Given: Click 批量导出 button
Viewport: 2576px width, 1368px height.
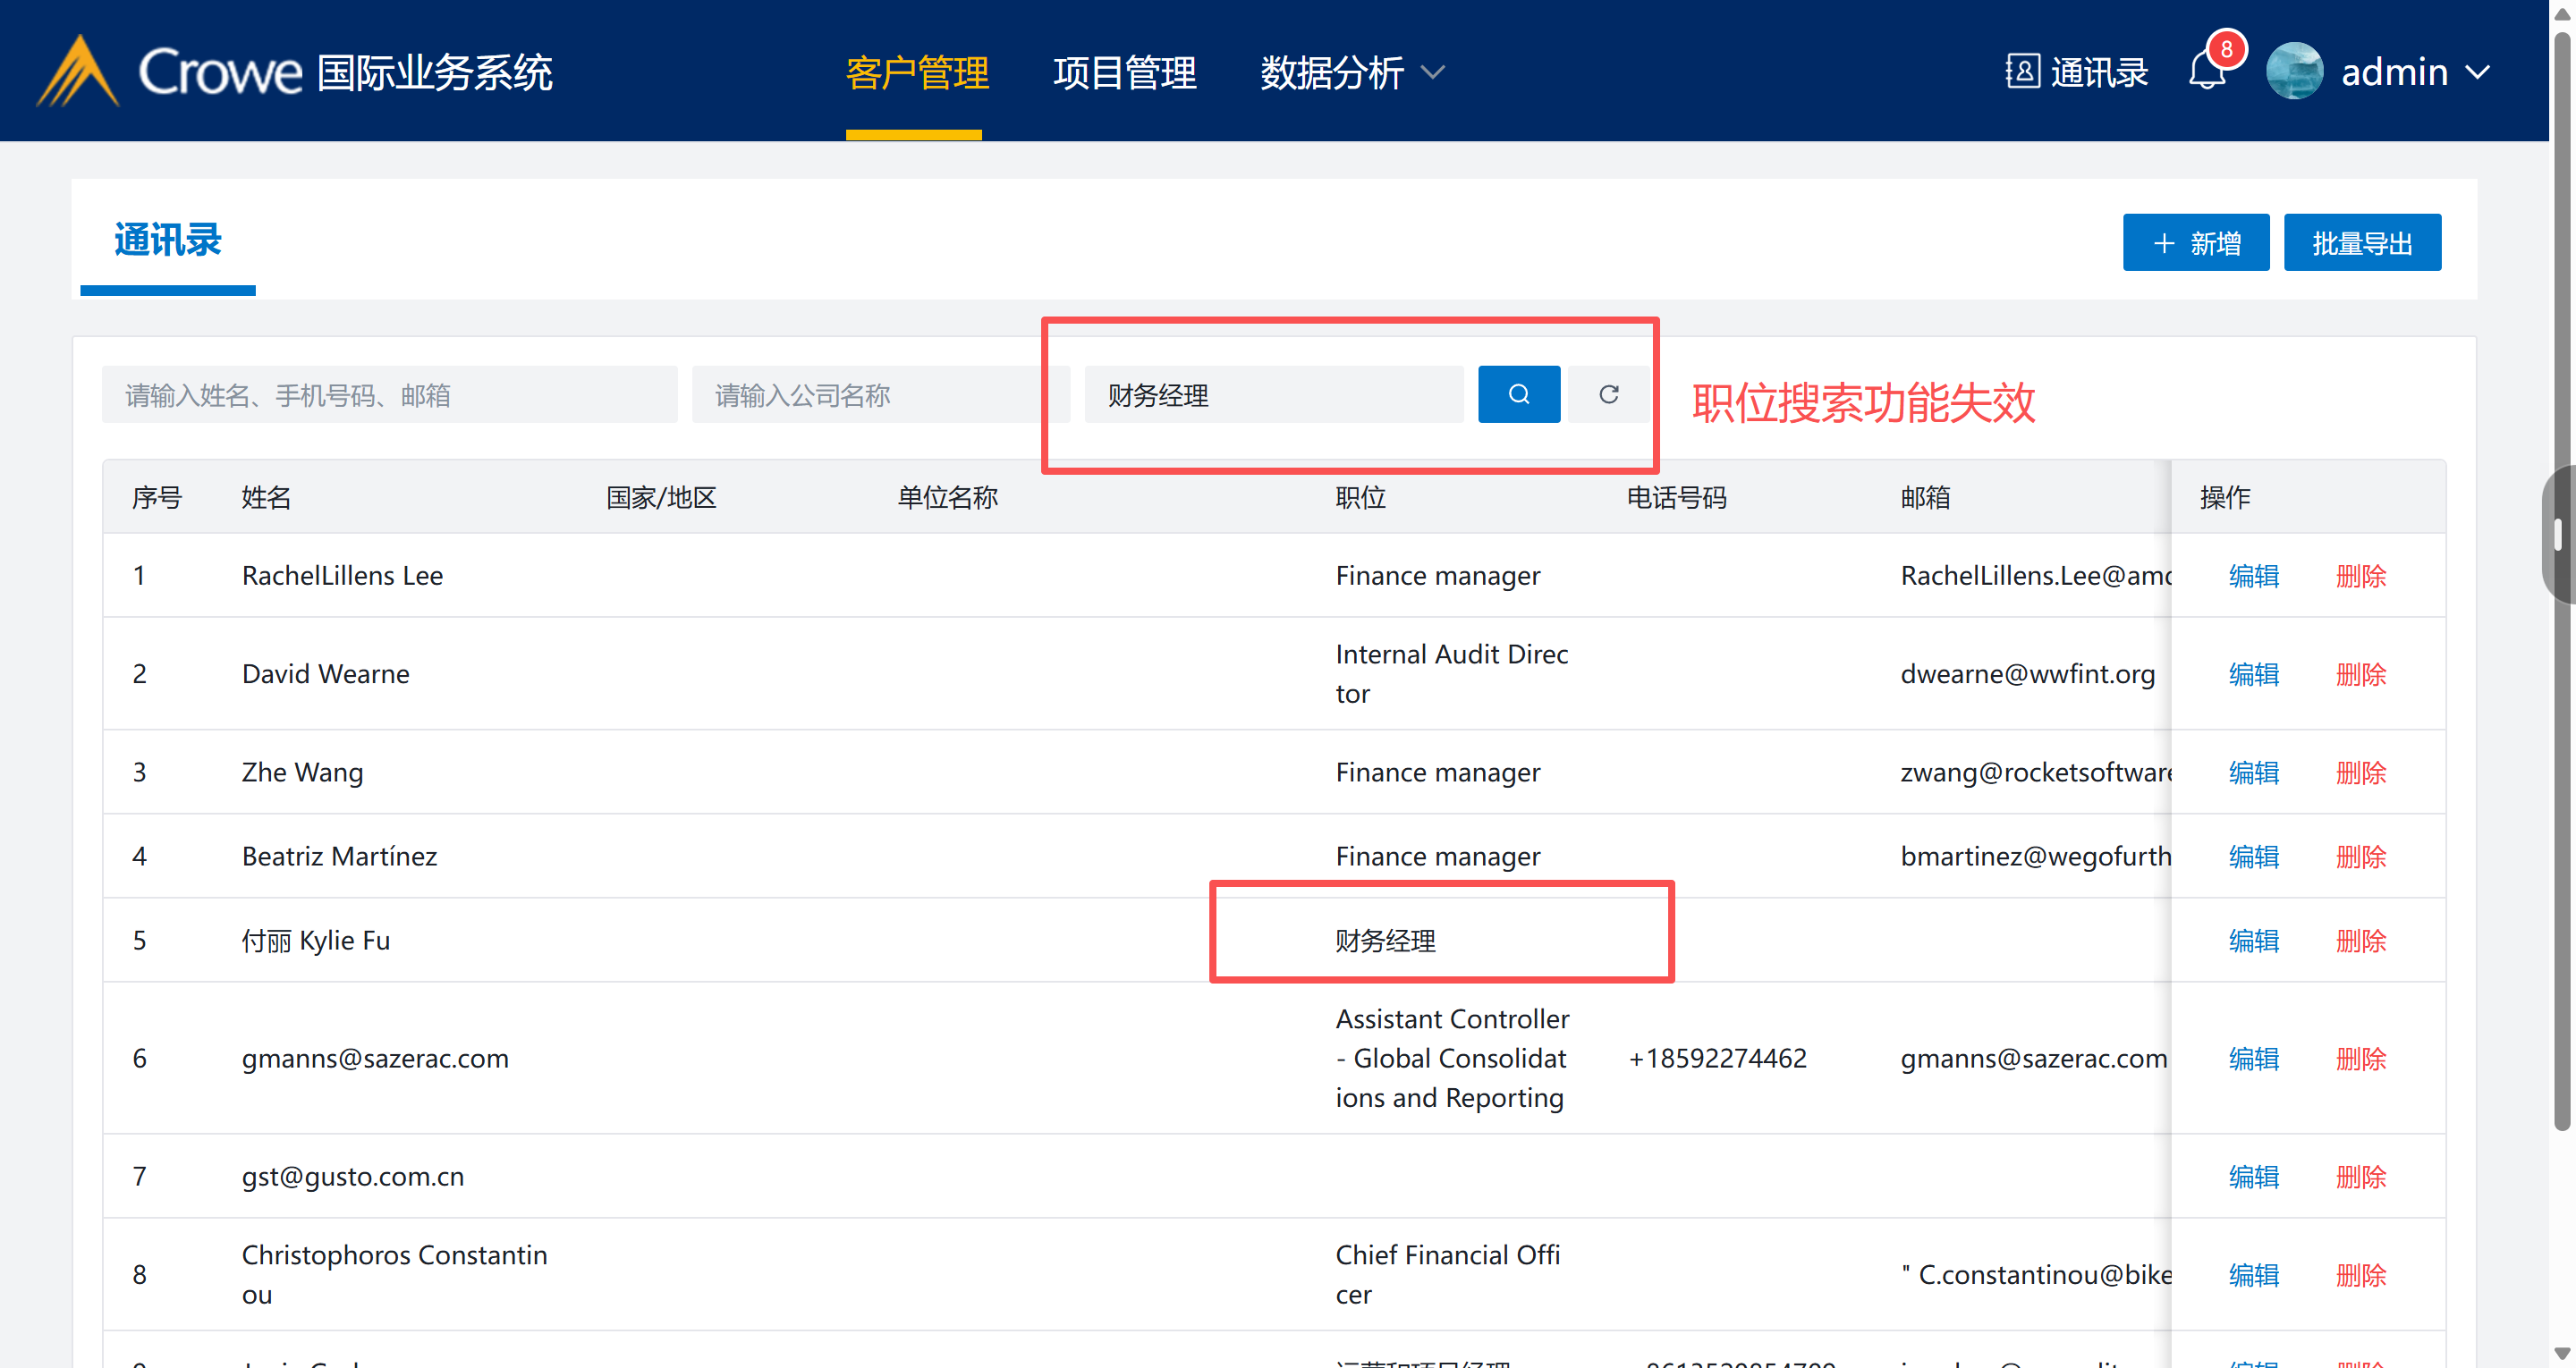Looking at the screenshot, I should [2361, 242].
